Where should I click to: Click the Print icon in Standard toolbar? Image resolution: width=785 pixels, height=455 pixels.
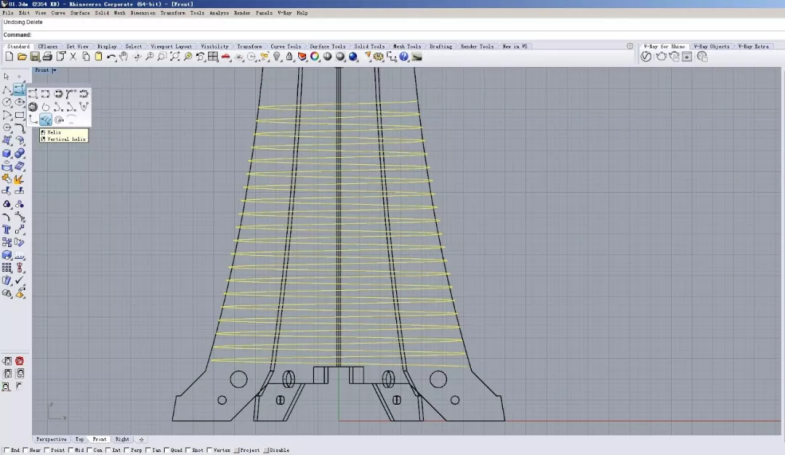47,57
